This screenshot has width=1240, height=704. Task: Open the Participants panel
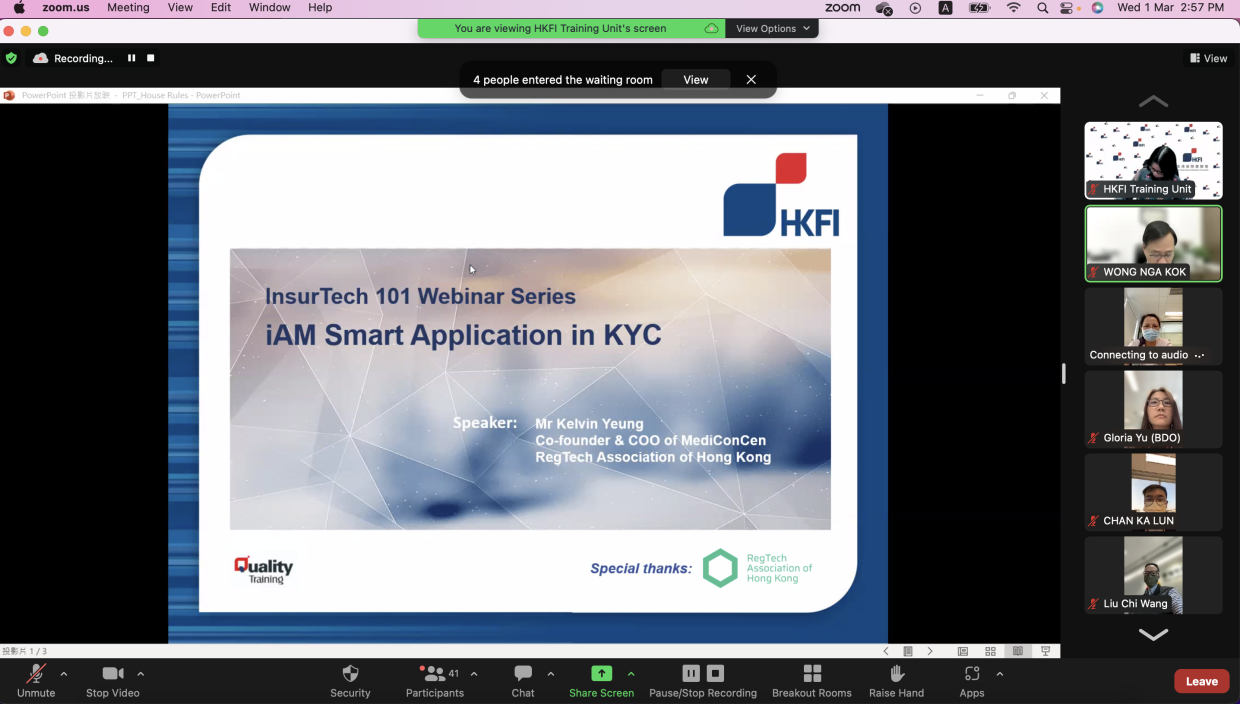click(434, 680)
